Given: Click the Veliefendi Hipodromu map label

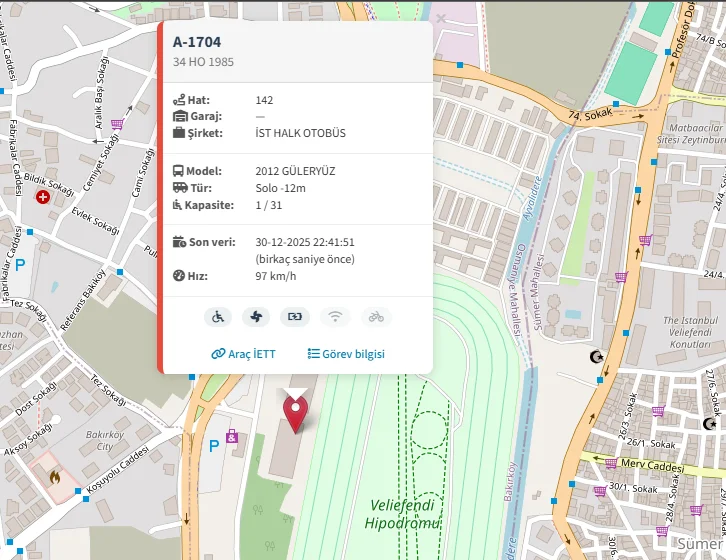Looking at the screenshot, I should tap(402, 514).
